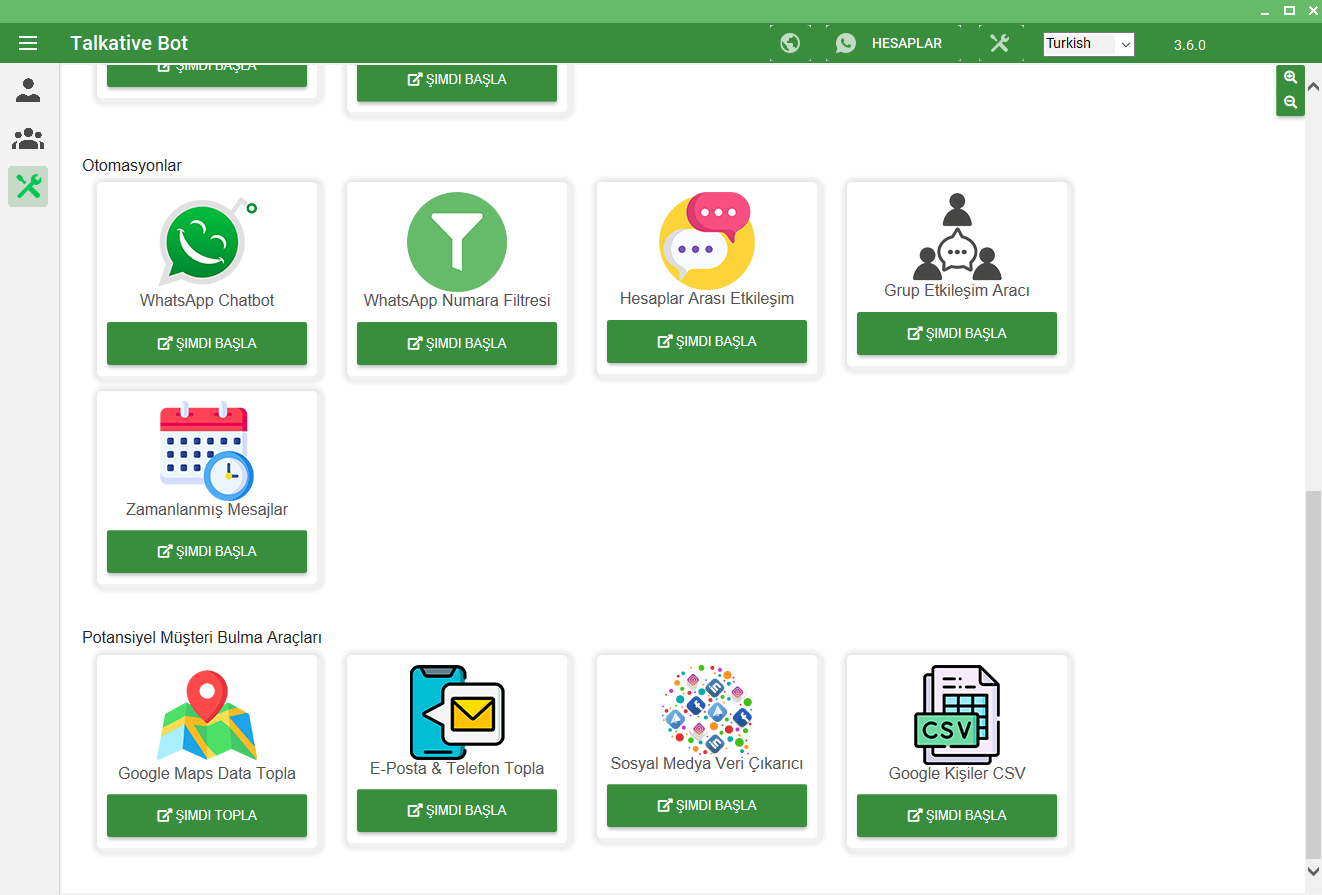The height and width of the screenshot is (895, 1322).
Task: Open HESAPLAR WhatsApp accounts
Action: pos(888,43)
